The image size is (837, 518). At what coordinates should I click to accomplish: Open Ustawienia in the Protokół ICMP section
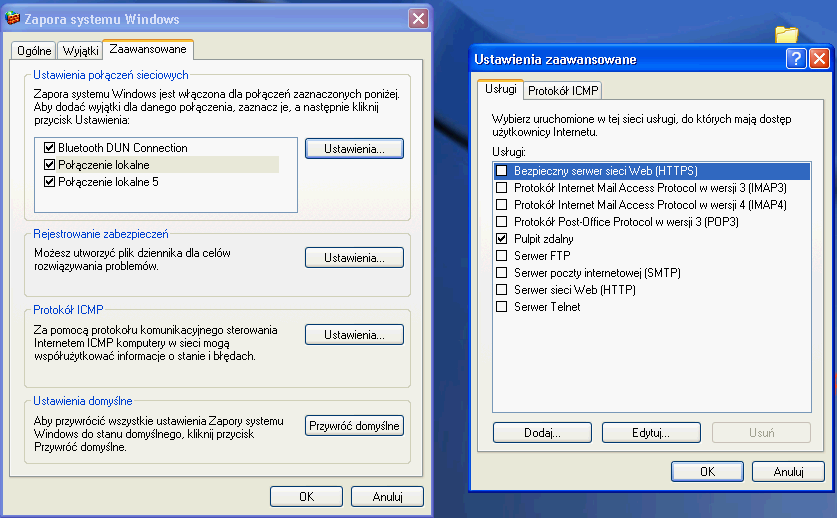(x=354, y=335)
